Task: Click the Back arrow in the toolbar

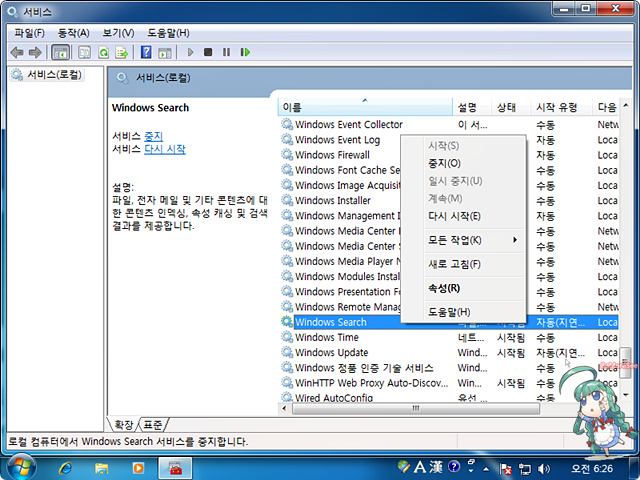Action: (16, 52)
